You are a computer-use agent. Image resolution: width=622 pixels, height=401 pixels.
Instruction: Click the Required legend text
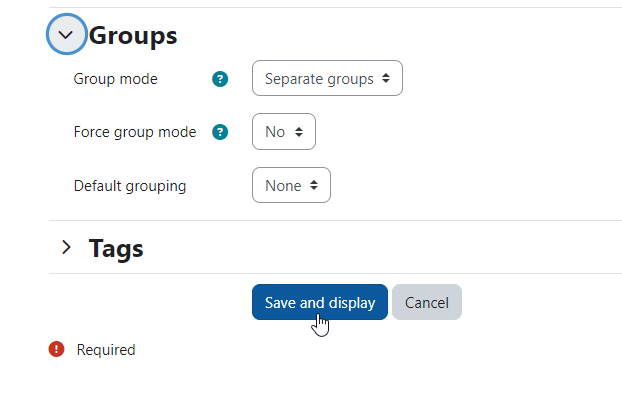106,350
